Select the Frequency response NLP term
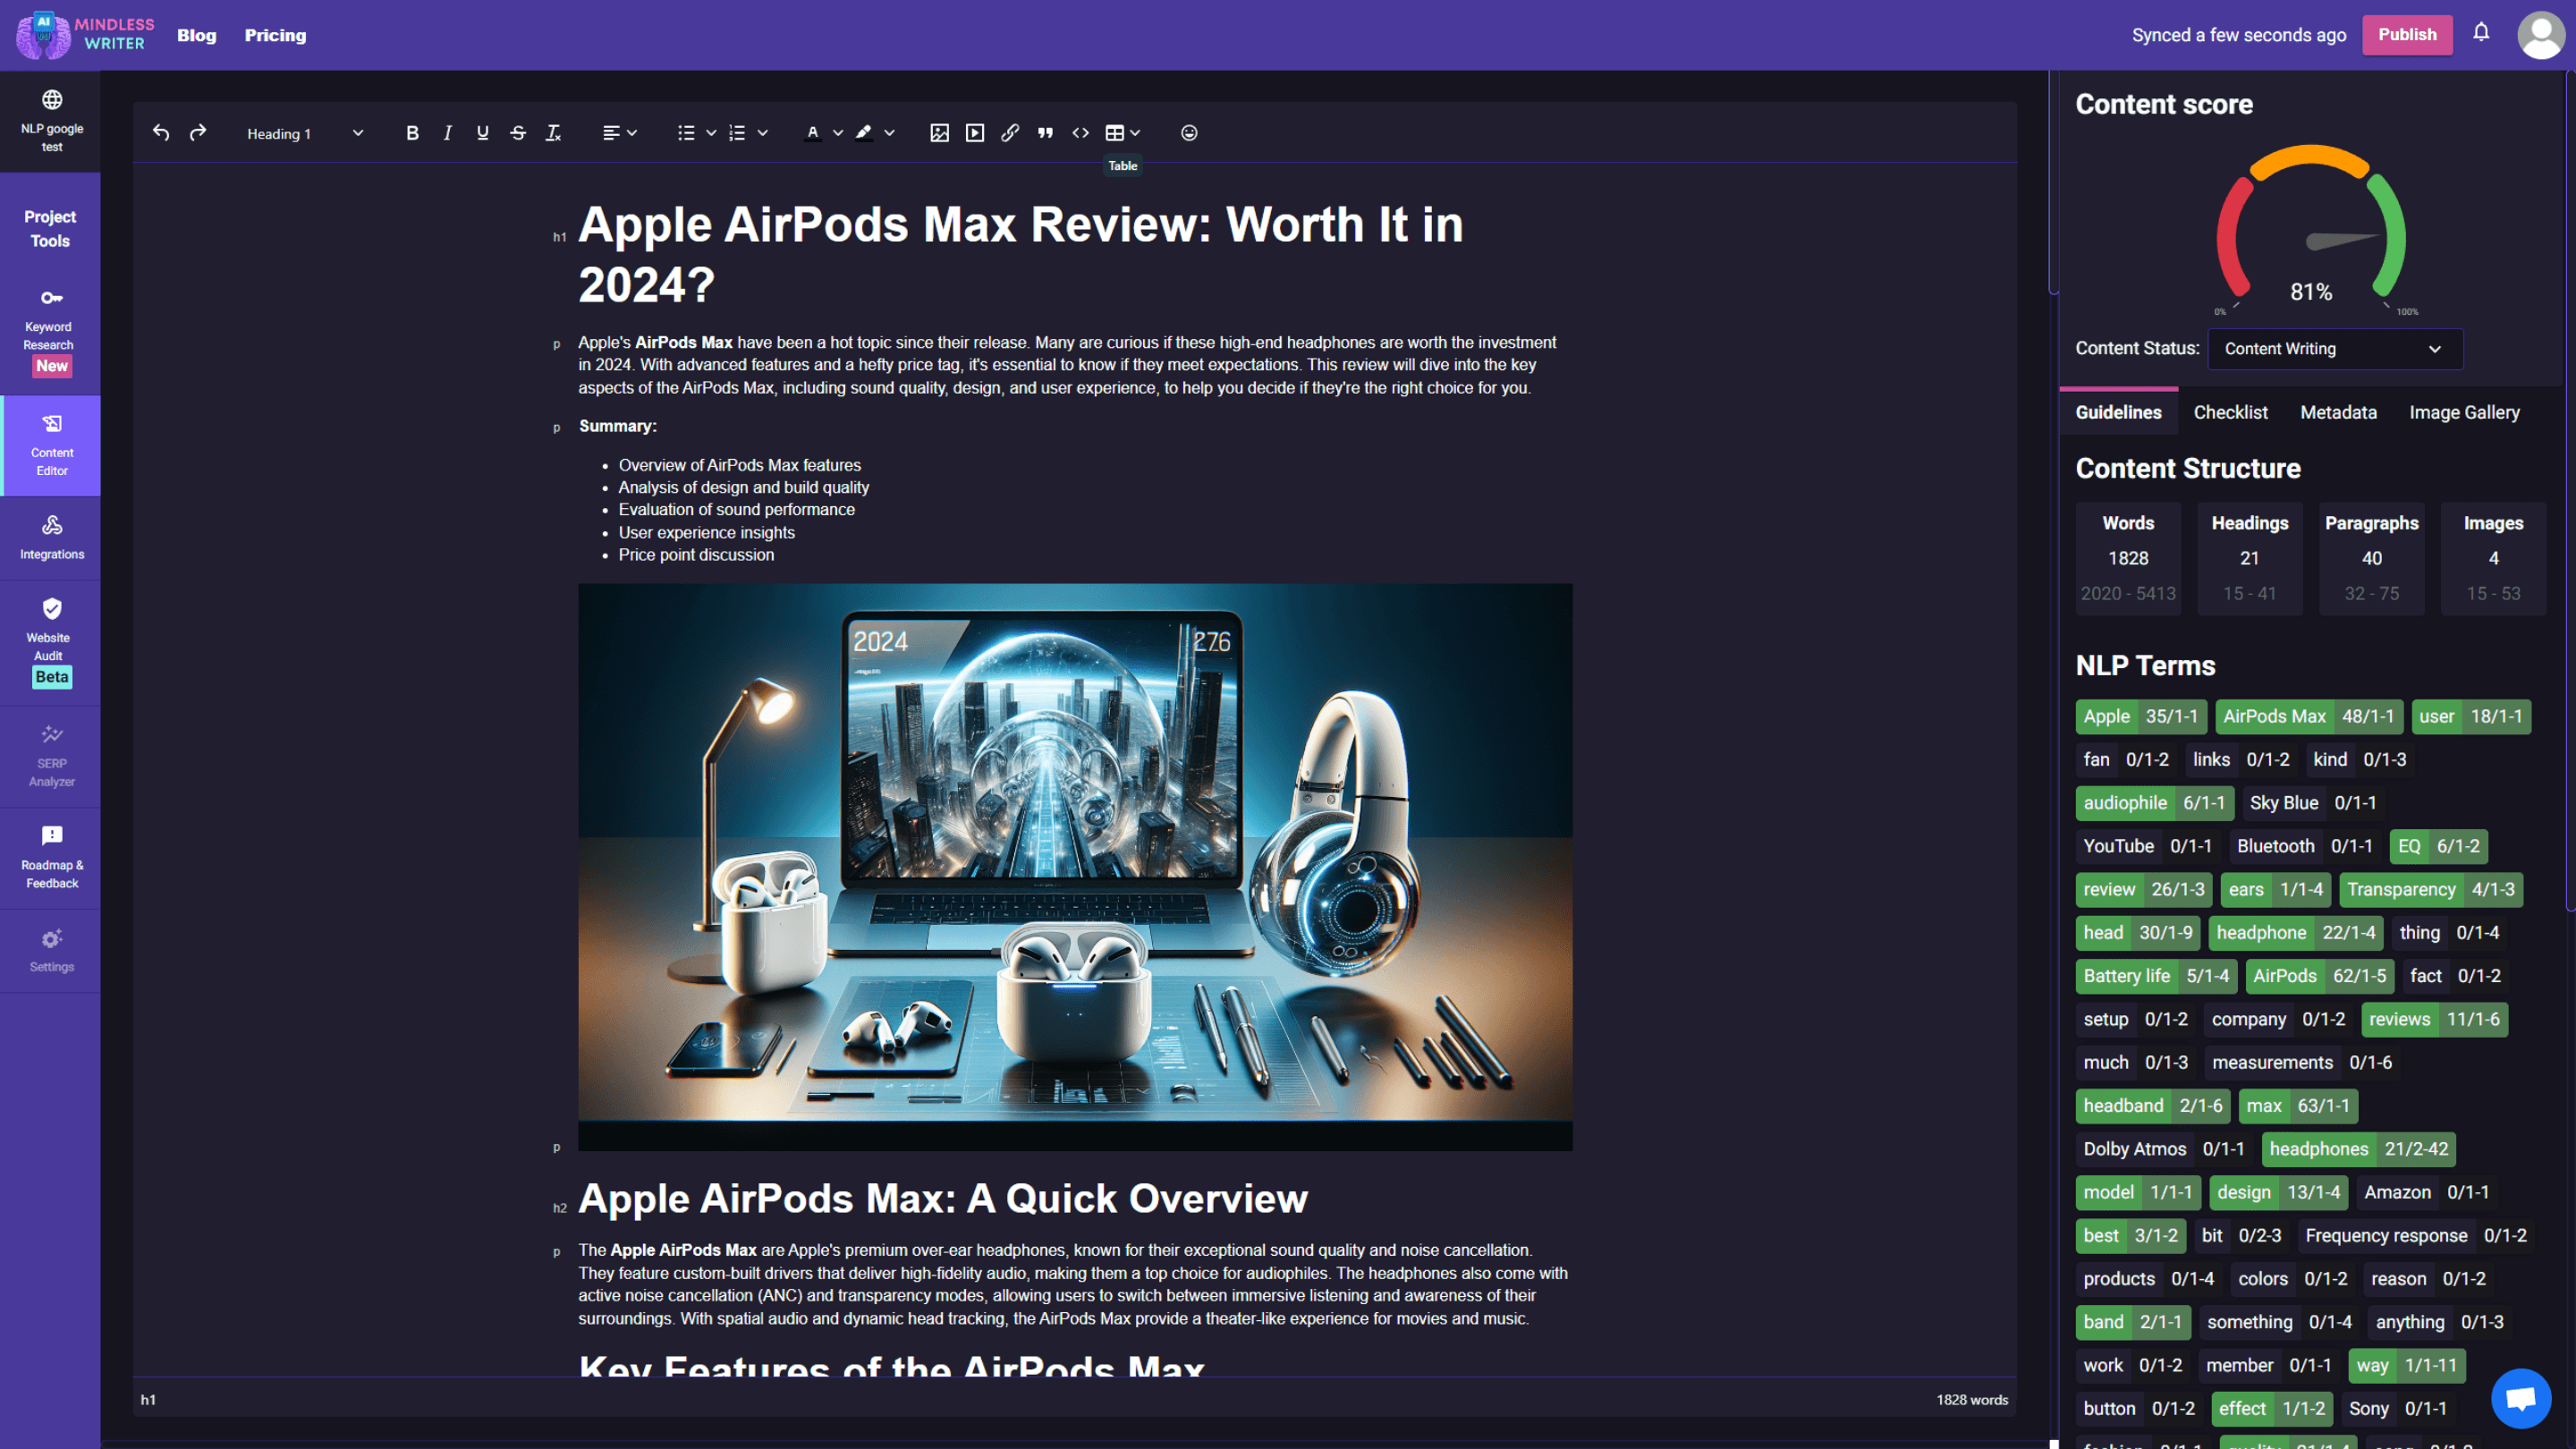Screen dimensions: 2576x1449 (x=2416, y=1235)
